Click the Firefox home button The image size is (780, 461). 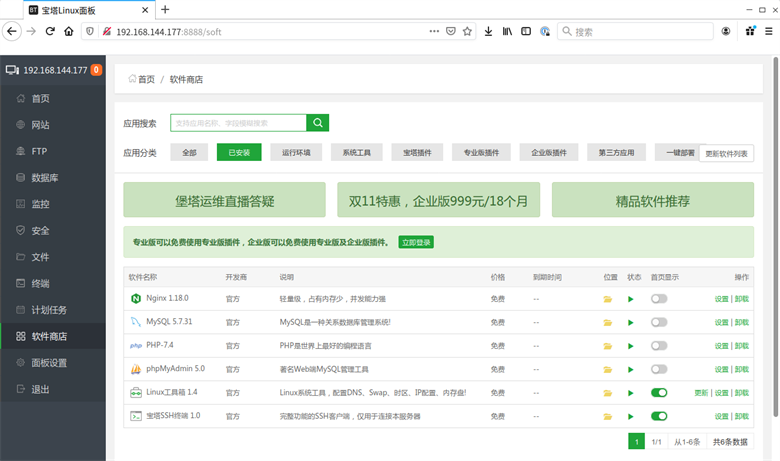click(x=69, y=31)
